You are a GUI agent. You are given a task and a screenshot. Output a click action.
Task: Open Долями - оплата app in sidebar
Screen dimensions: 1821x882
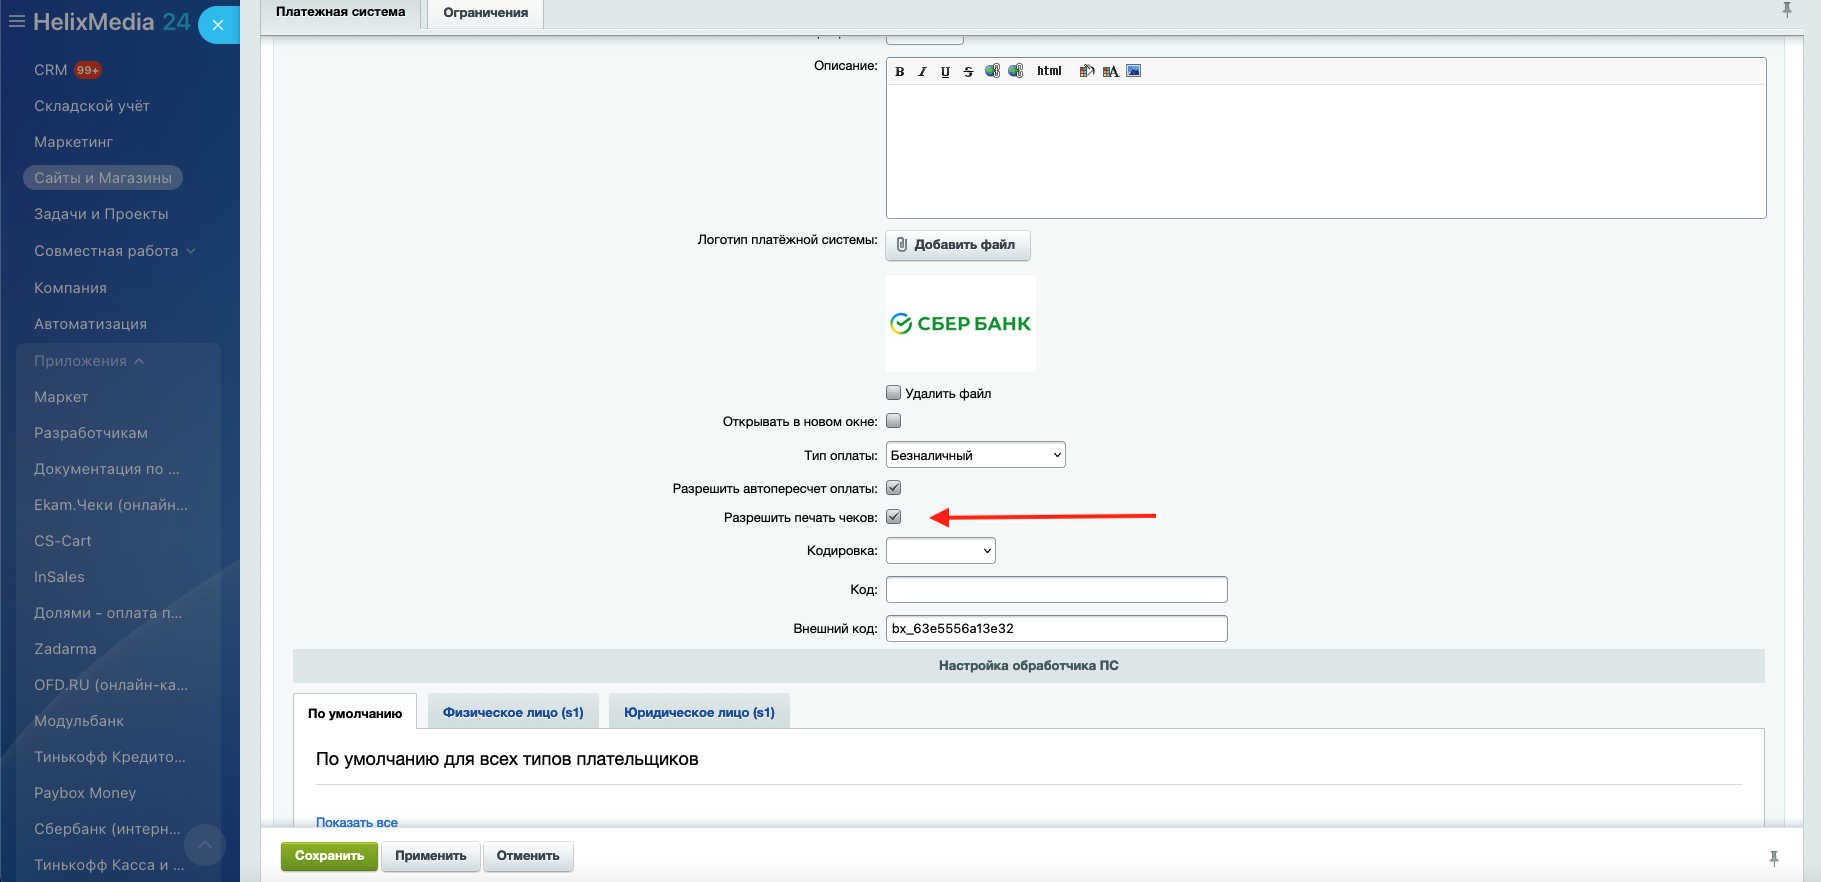(108, 613)
